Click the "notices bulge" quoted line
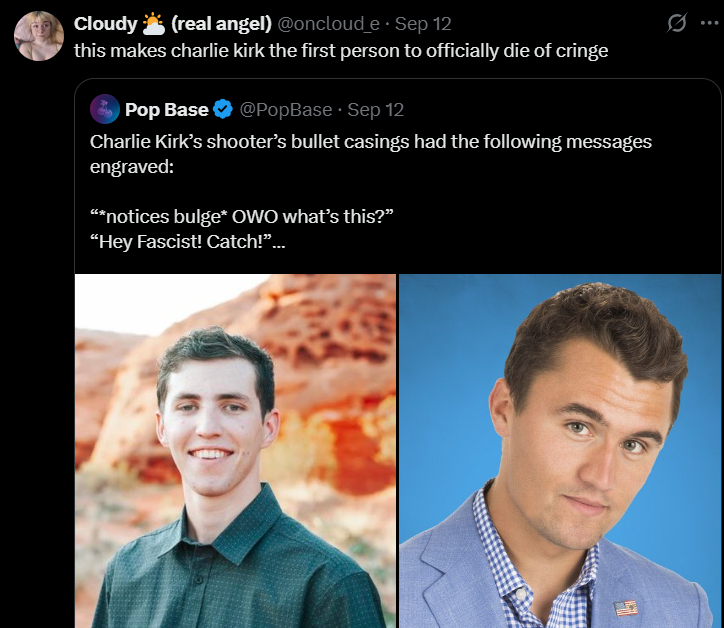 coord(241,217)
